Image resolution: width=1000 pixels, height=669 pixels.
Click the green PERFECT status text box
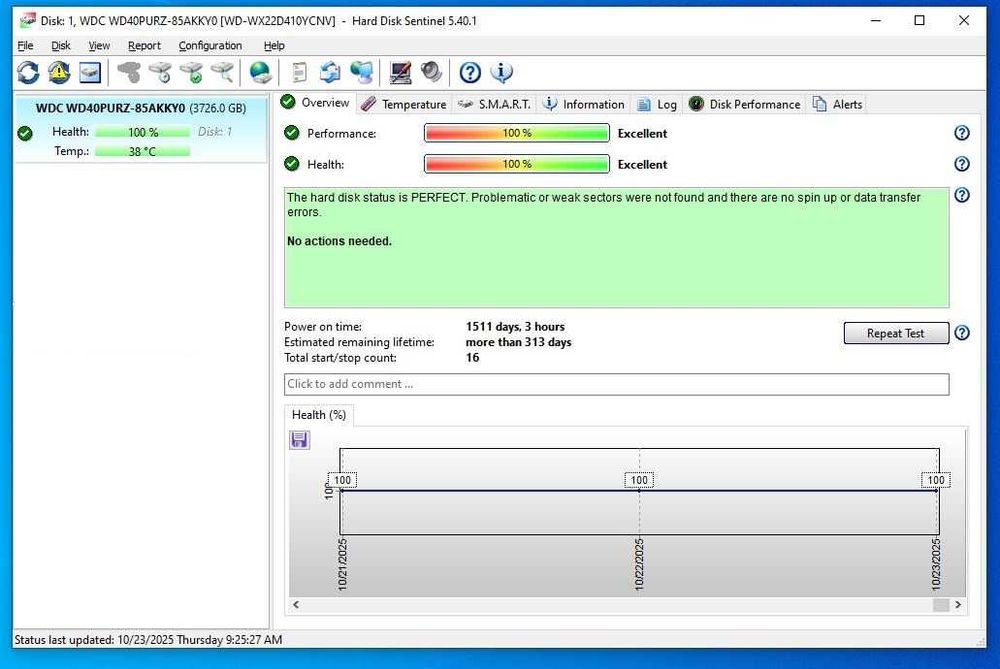[x=616, y=247]
